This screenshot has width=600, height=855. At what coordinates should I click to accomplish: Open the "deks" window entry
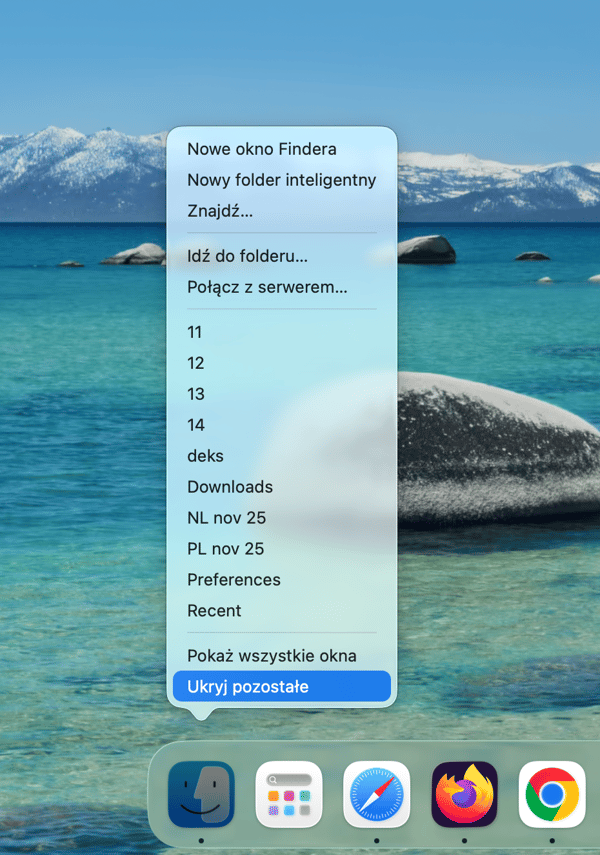(x=205, y=456)
